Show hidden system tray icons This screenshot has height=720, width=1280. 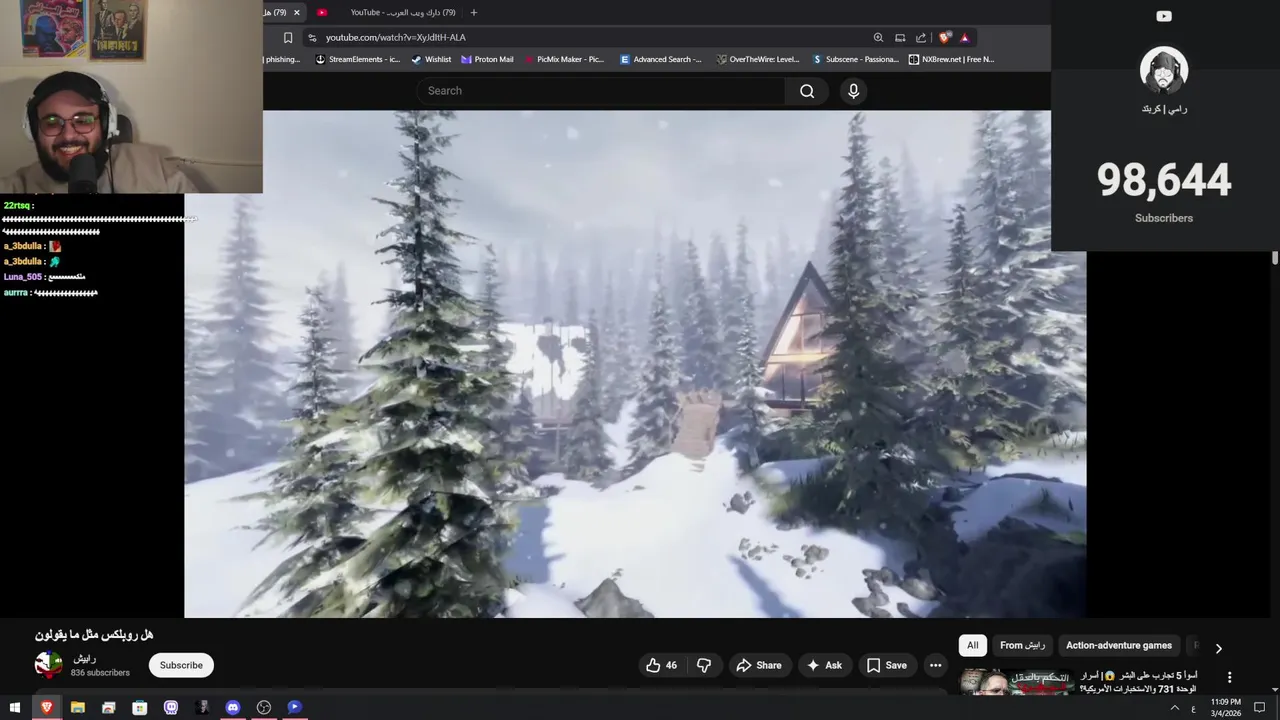[1175, 708]
